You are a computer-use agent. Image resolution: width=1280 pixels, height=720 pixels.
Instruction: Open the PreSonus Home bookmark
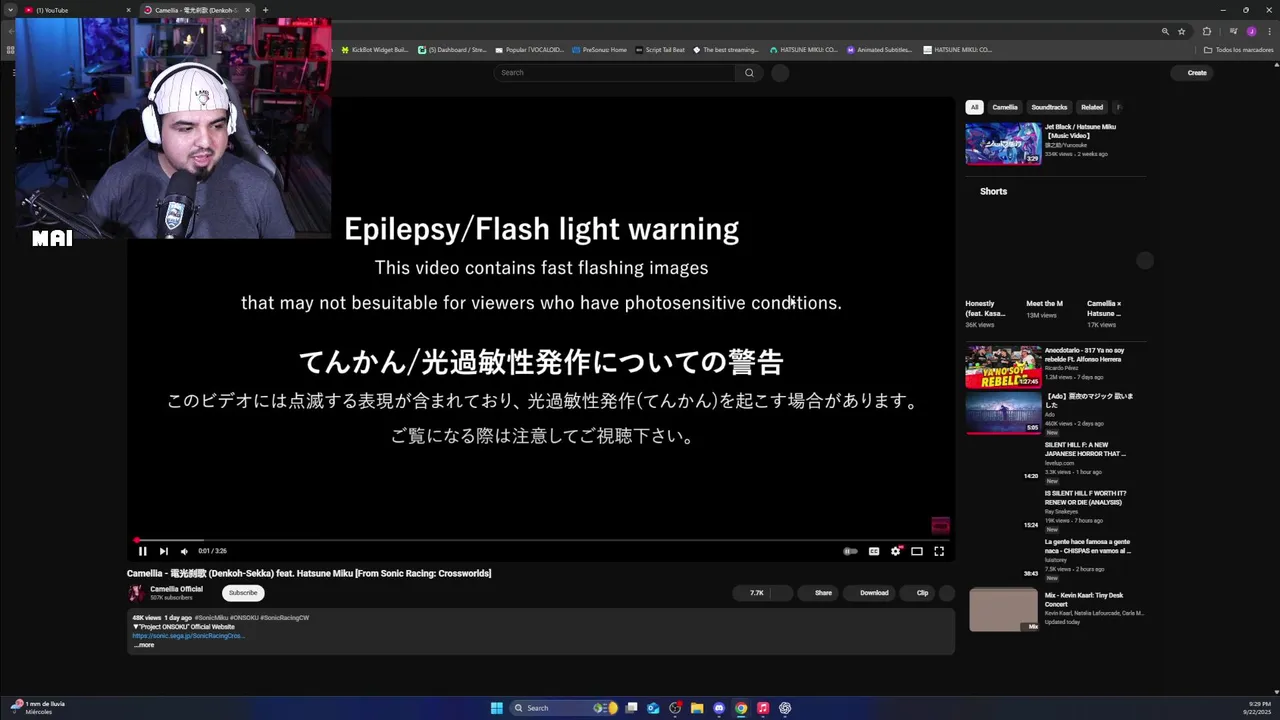pos(600,49)
